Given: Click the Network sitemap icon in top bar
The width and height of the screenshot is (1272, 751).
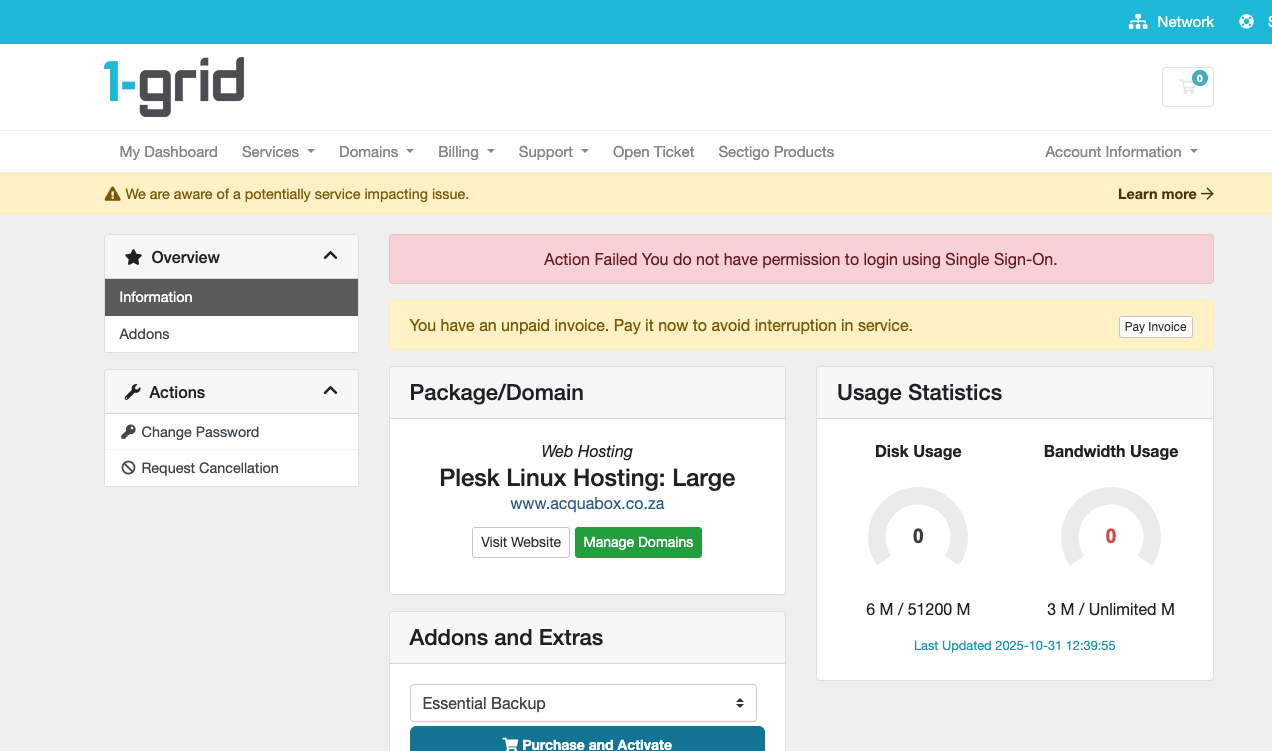Looking at the screenshot, I should pyautogui.click(x=1137, y=22).
